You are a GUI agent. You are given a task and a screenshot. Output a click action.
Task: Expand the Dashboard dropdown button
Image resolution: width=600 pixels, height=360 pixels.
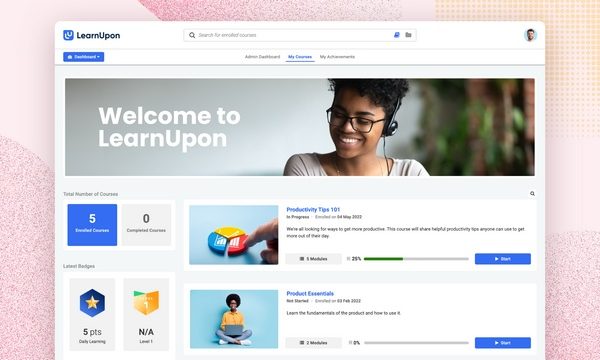[83, 57]
